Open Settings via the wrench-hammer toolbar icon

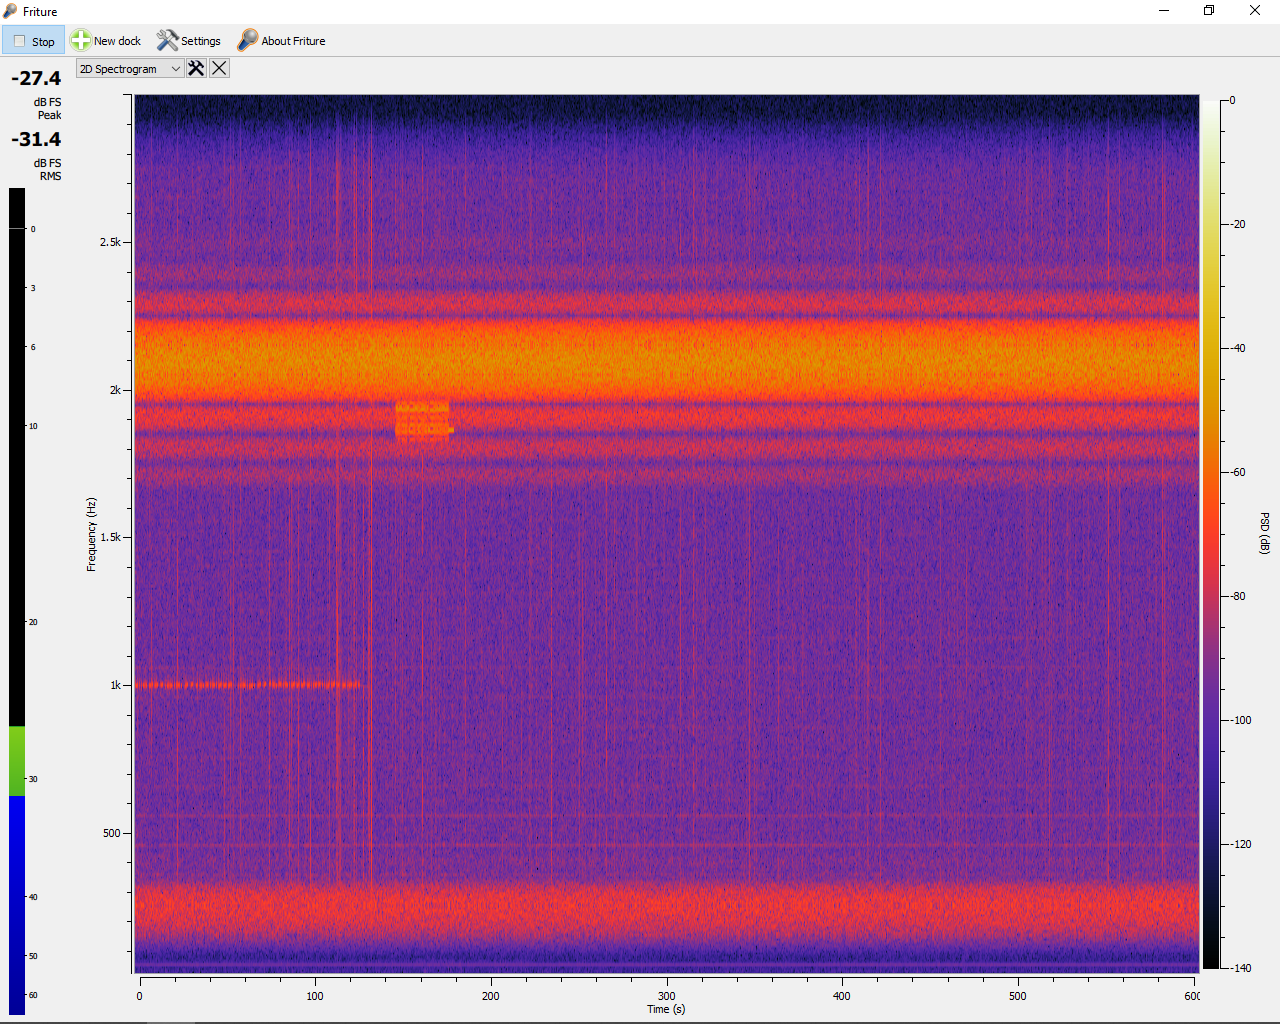click(167, 41)
